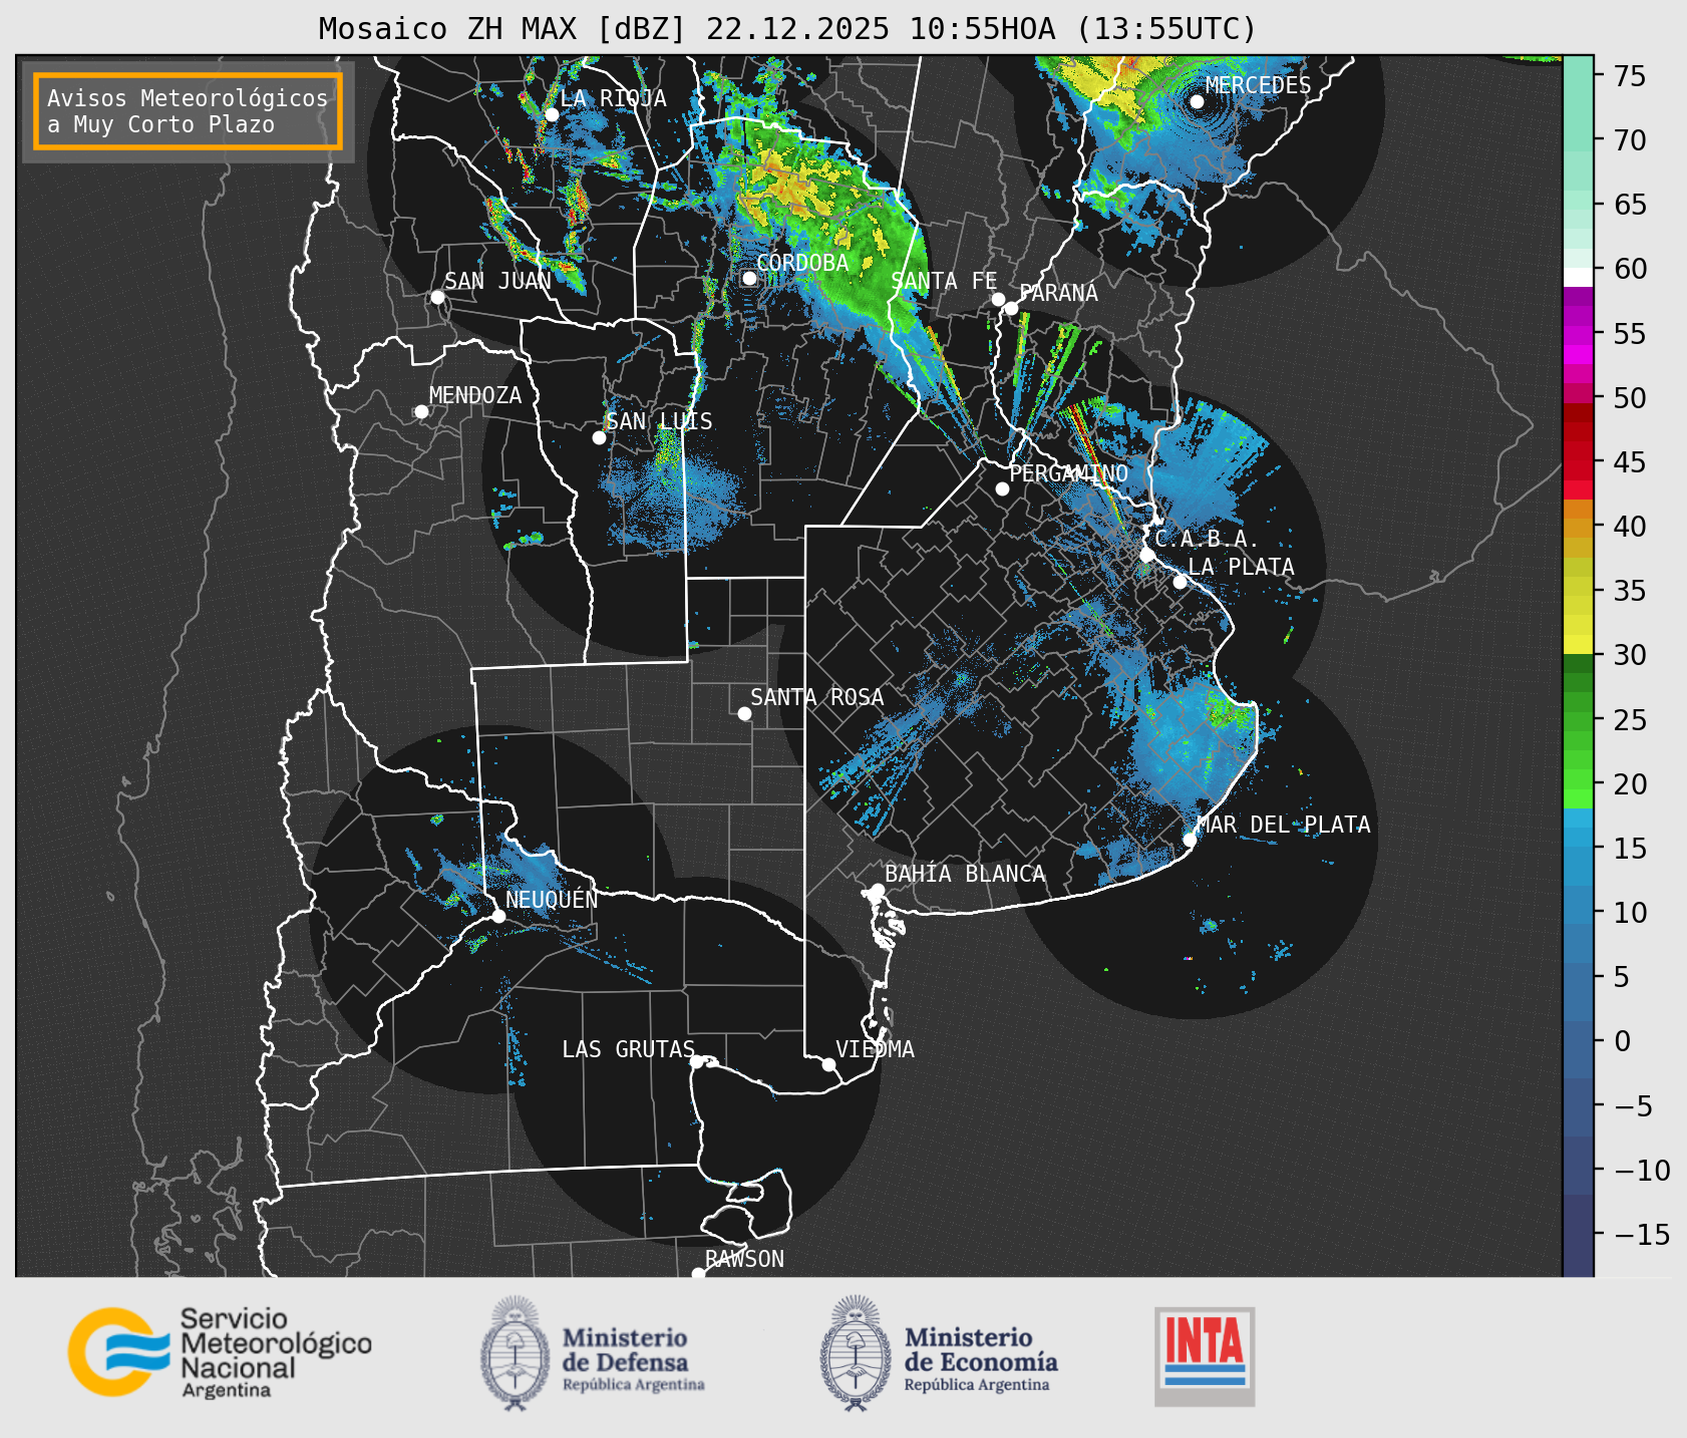Click the Mendoza city marker dot

(421, 412)
